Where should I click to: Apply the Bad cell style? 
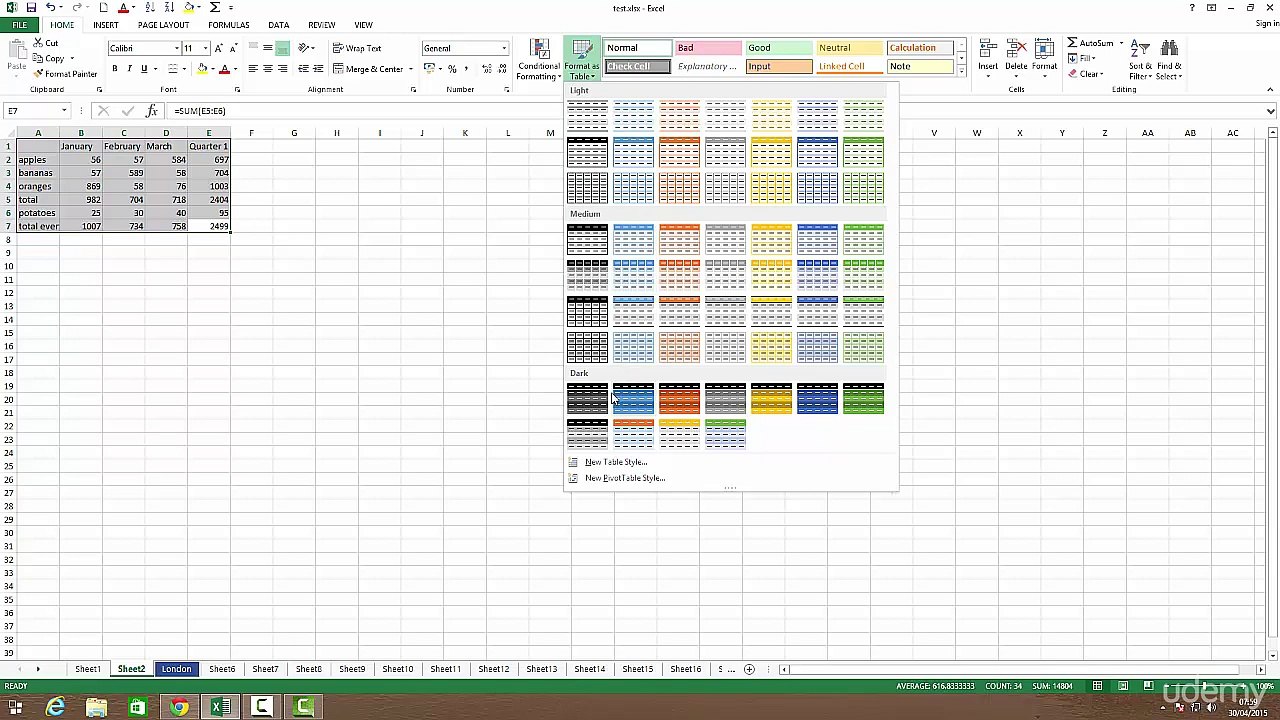708,48
